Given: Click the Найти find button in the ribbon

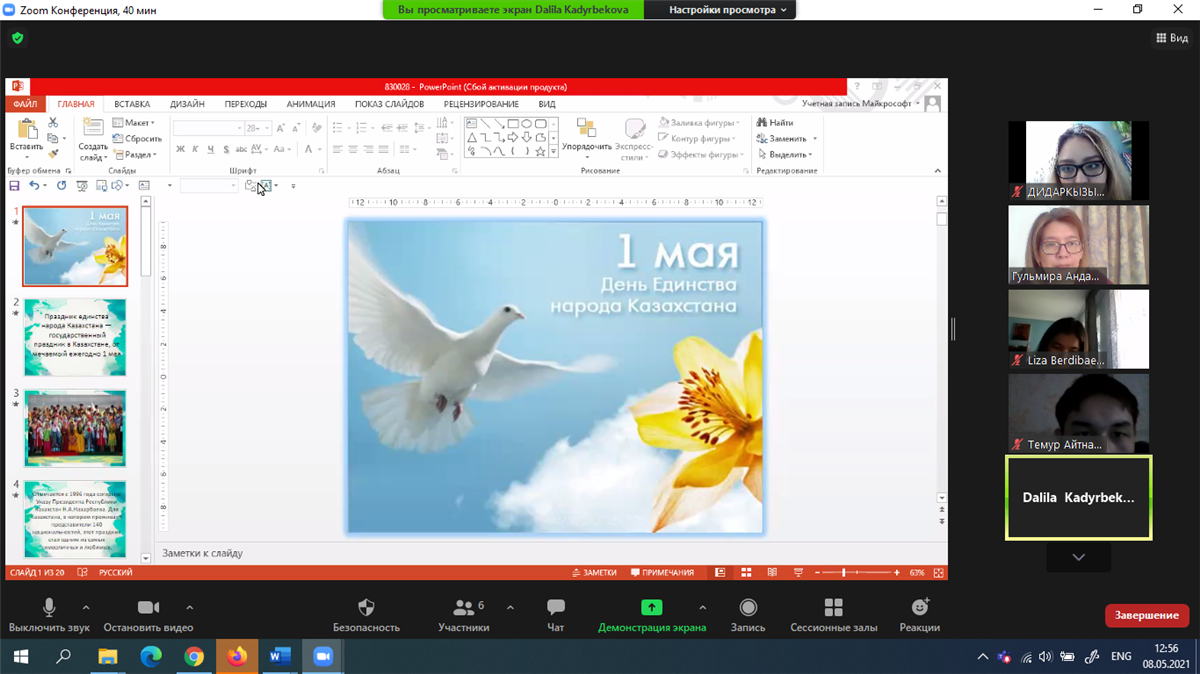Looking at the screenshot, I should 775,123.
